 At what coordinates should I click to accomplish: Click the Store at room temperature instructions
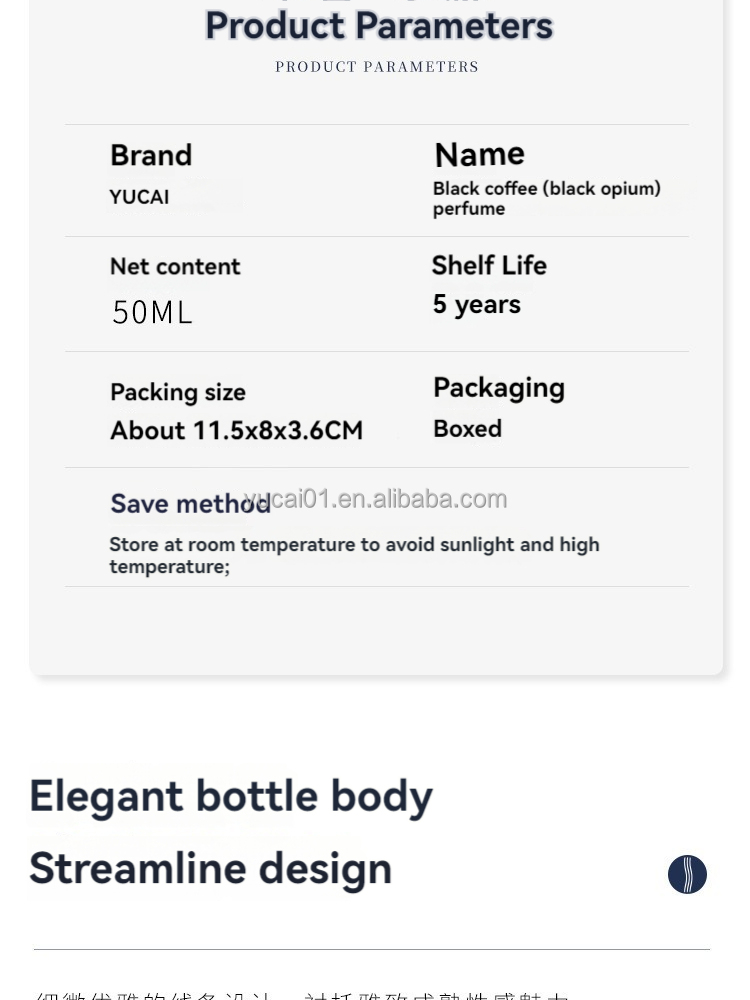pyautogui.click(x=355, y=555)
